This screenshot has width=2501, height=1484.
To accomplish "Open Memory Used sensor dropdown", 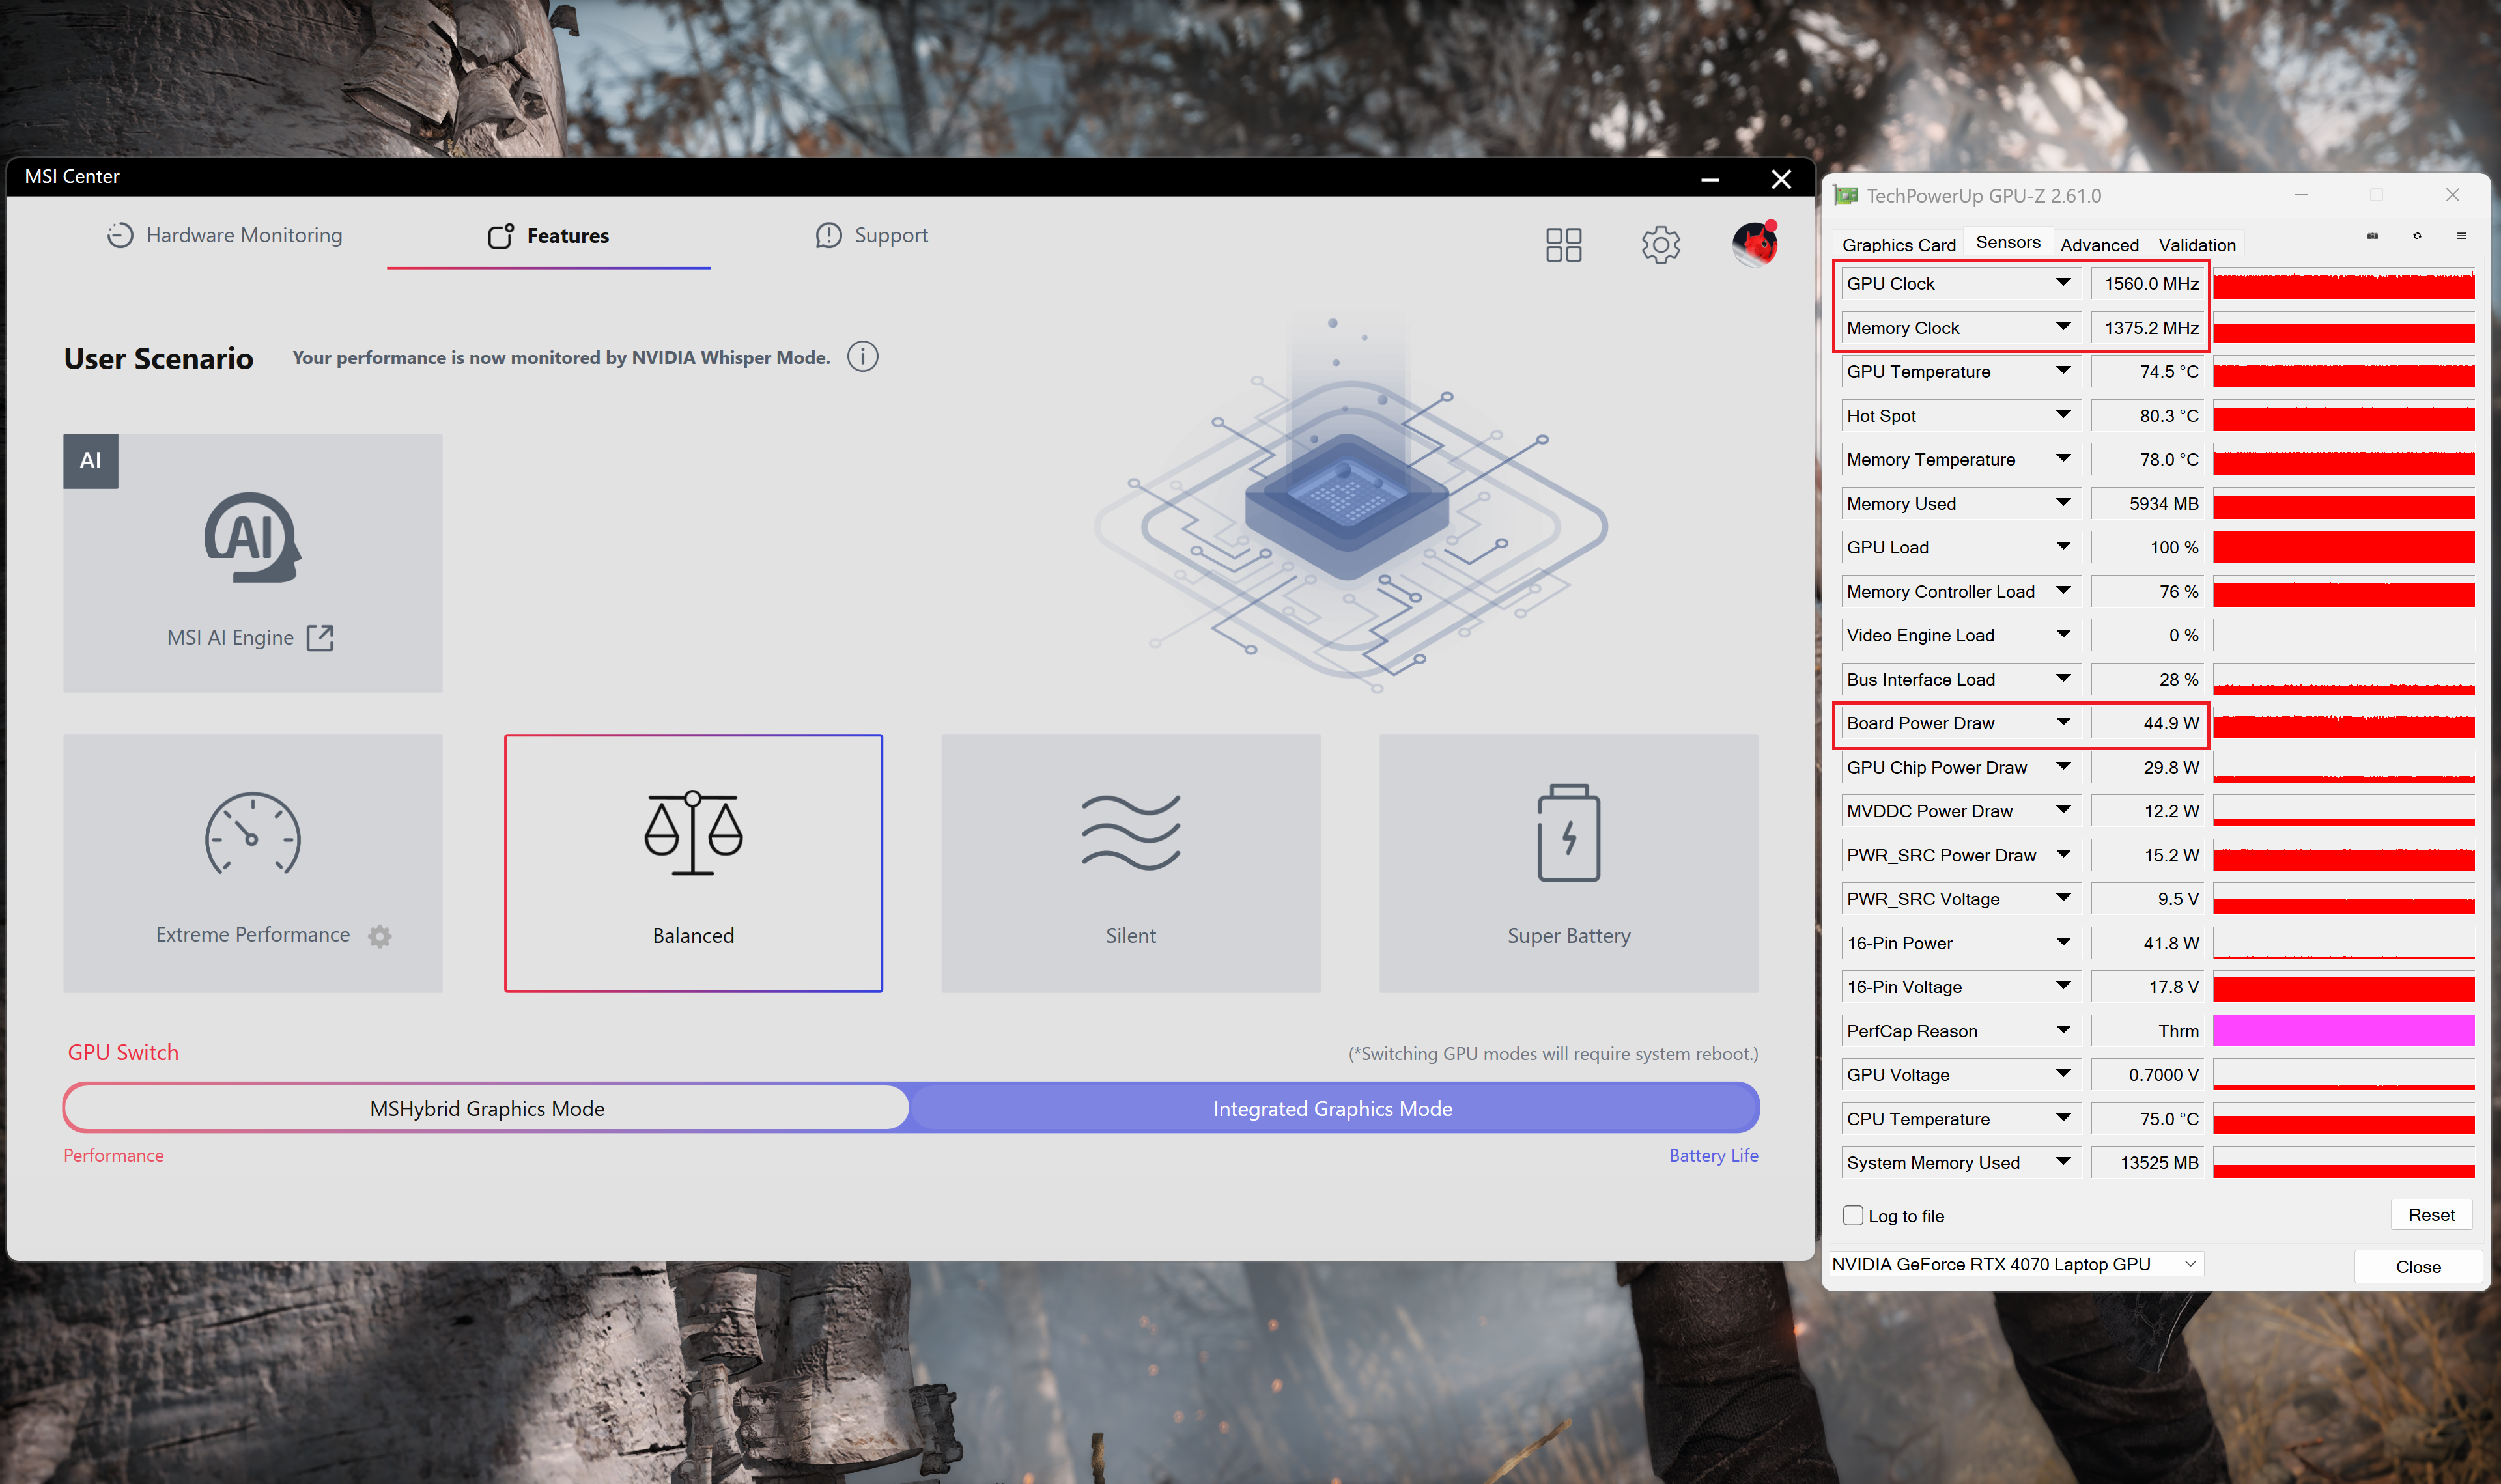I will coord(2063,503).
